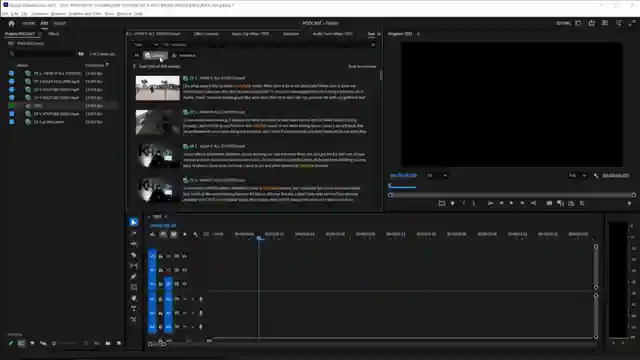640x360 pixels.
Task: Adjust the Project panel thumbnail zoom slider
Action: [67, 344]
